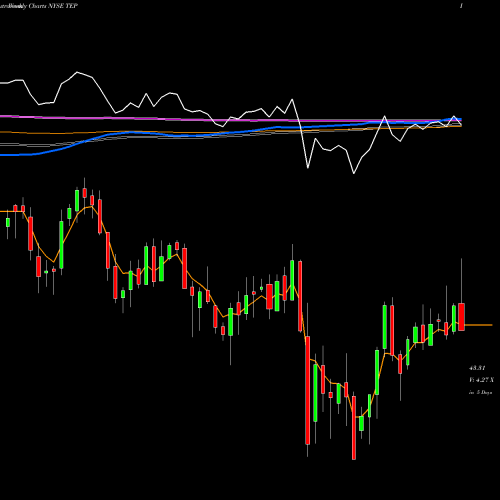Click the orange horizontal line beside the last candle
This screenshot has height=500, width=500.
pos(478,325)
